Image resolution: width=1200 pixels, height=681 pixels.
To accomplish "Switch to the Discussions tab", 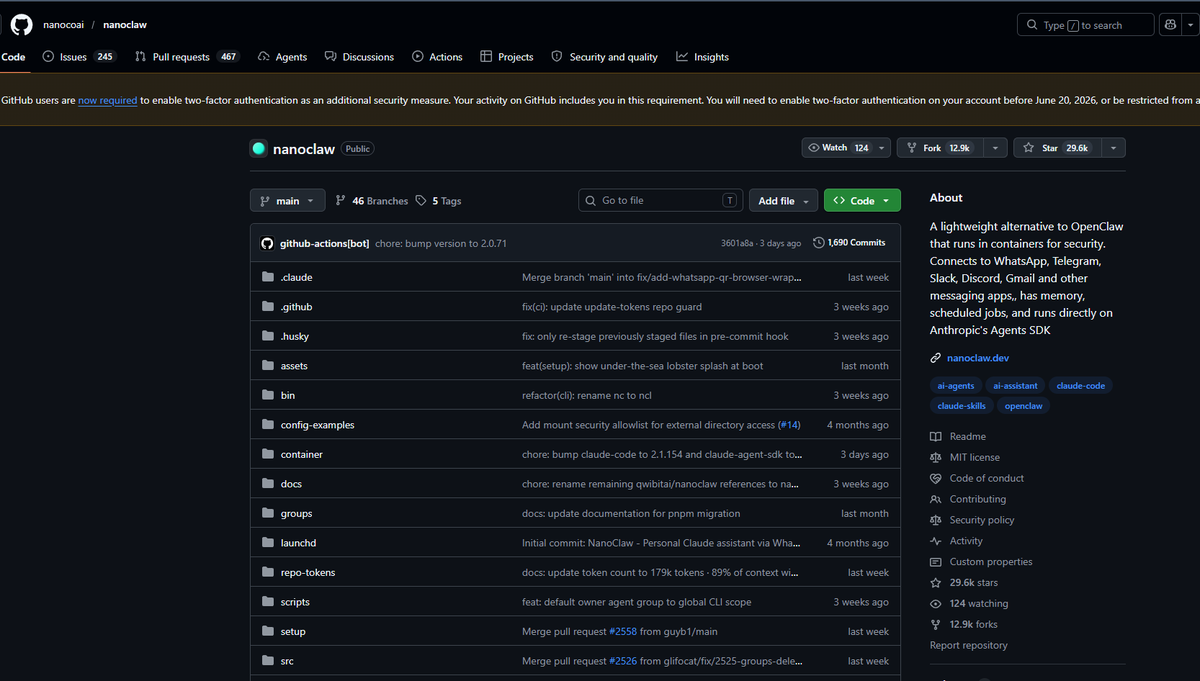I will (359, 57).
